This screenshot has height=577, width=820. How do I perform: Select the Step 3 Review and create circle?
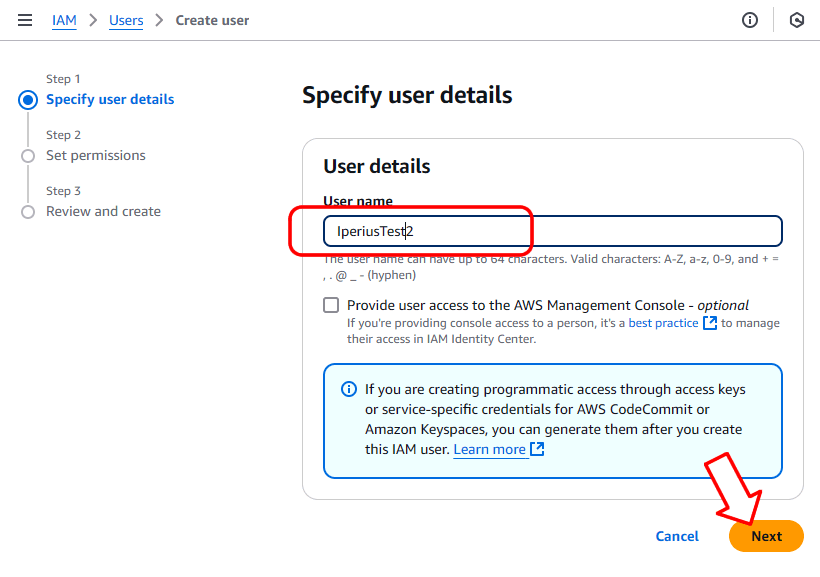point(28,212)
